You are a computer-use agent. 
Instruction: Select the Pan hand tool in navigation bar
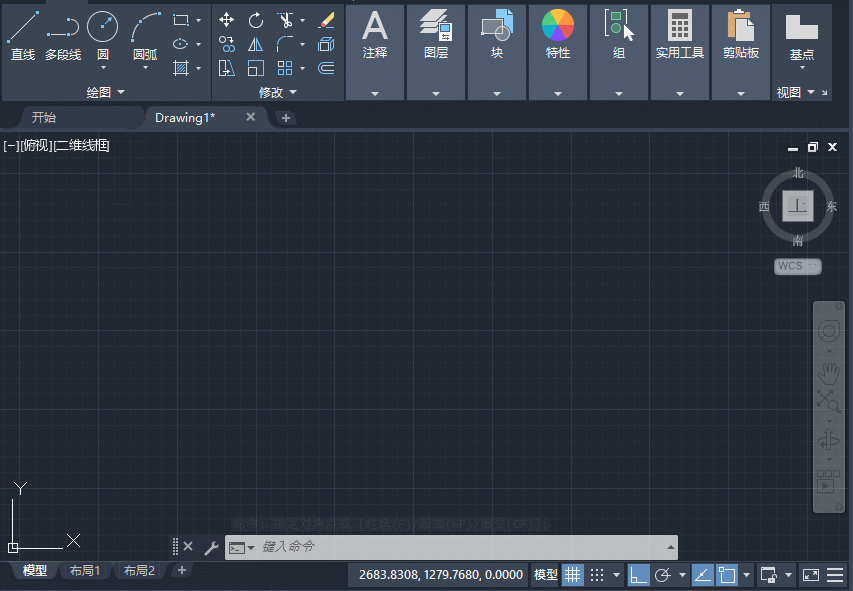(x=829, y=374)
